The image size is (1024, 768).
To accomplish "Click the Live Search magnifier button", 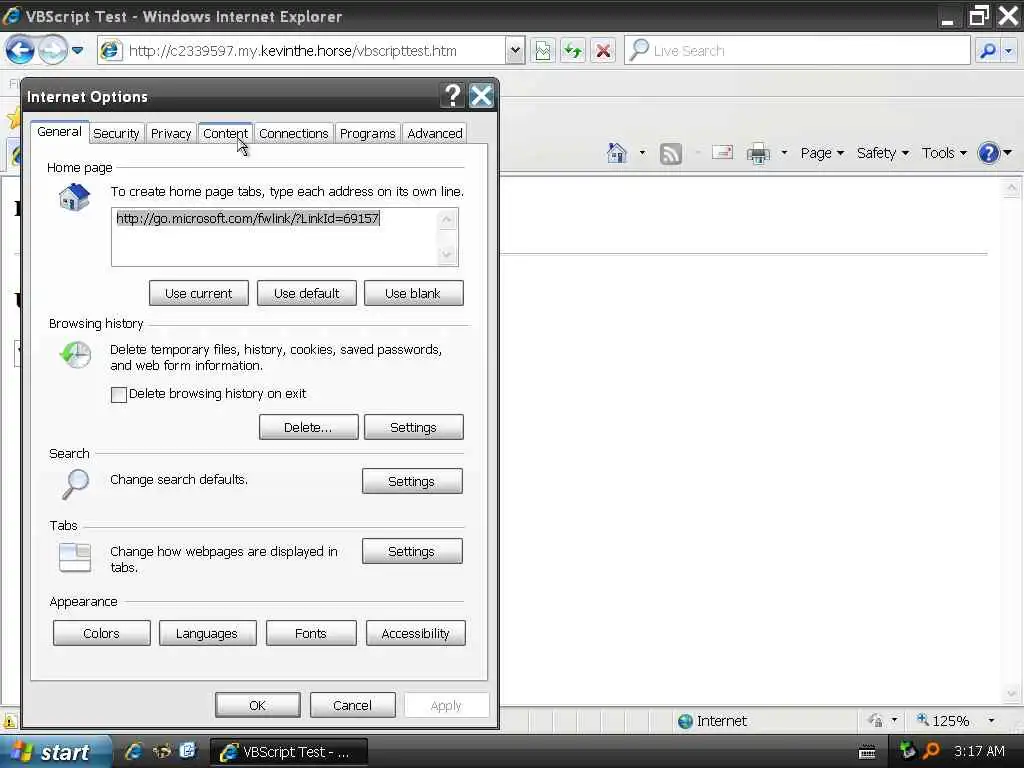I will (988, 50).
